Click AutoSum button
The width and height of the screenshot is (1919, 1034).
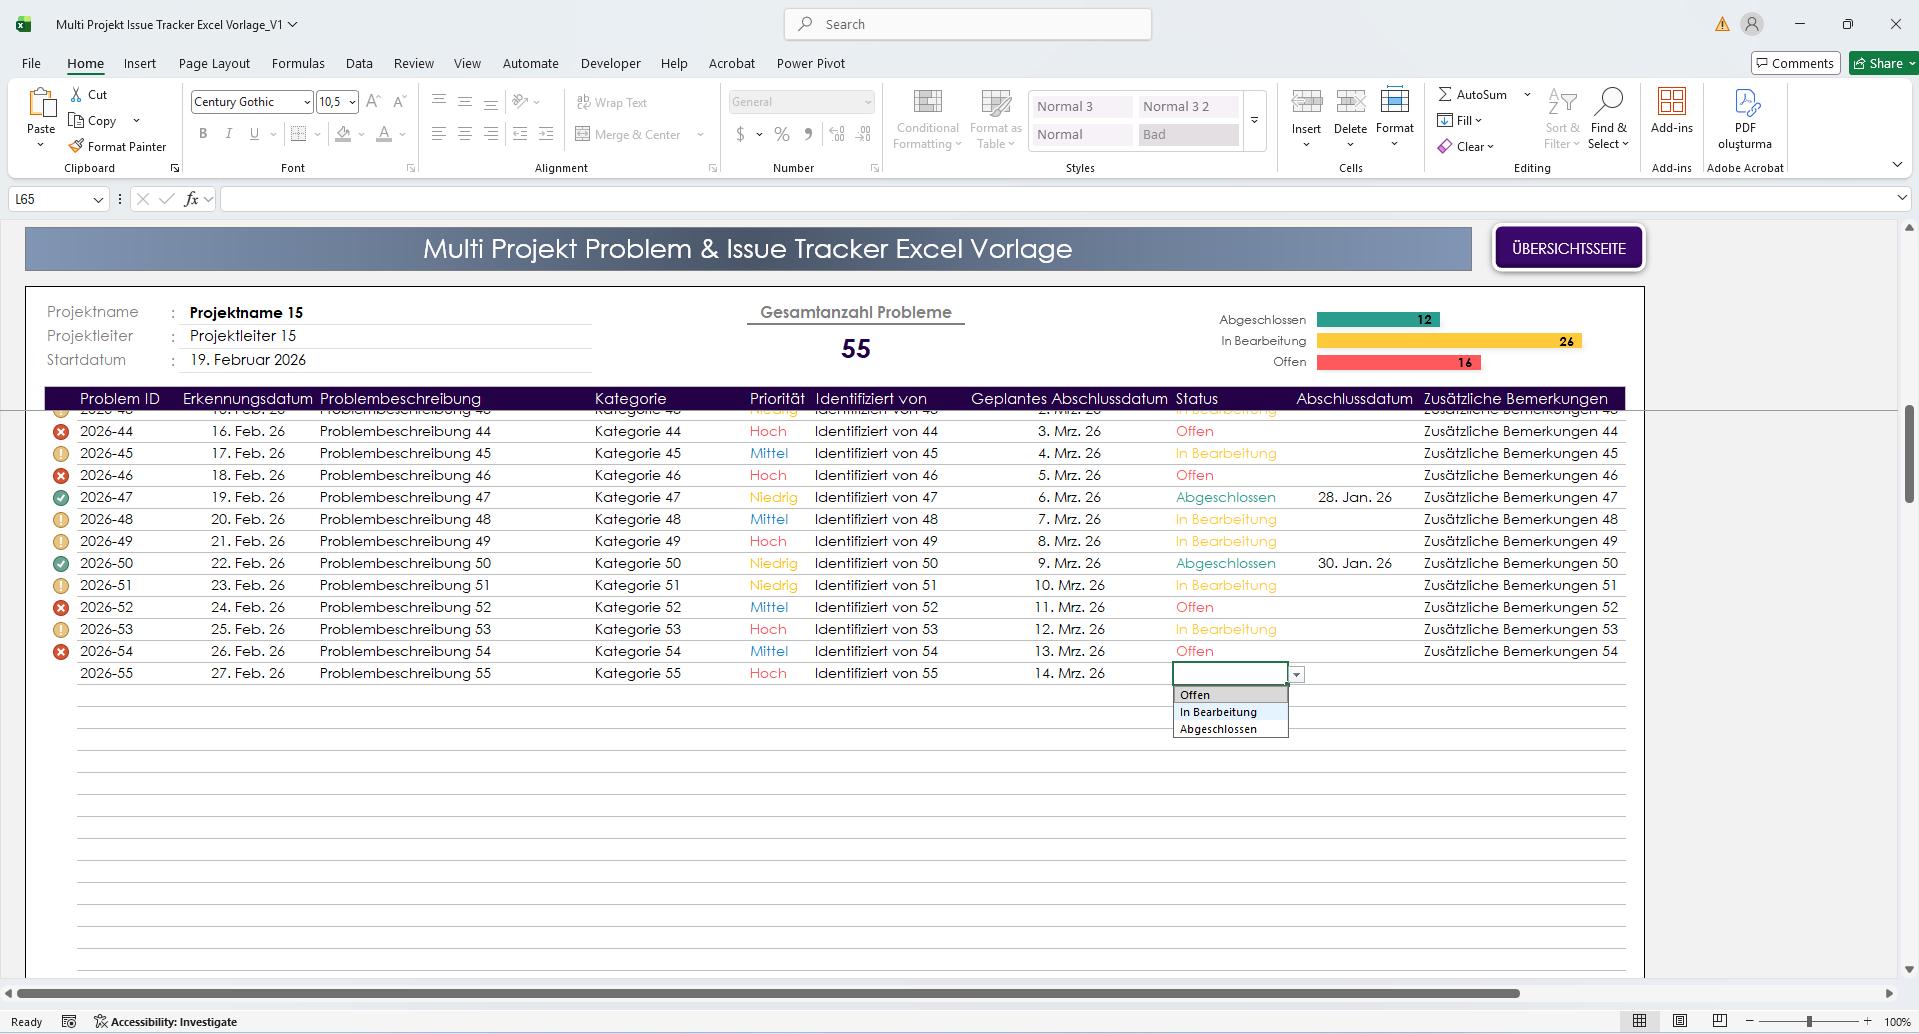coord(1472,94)
